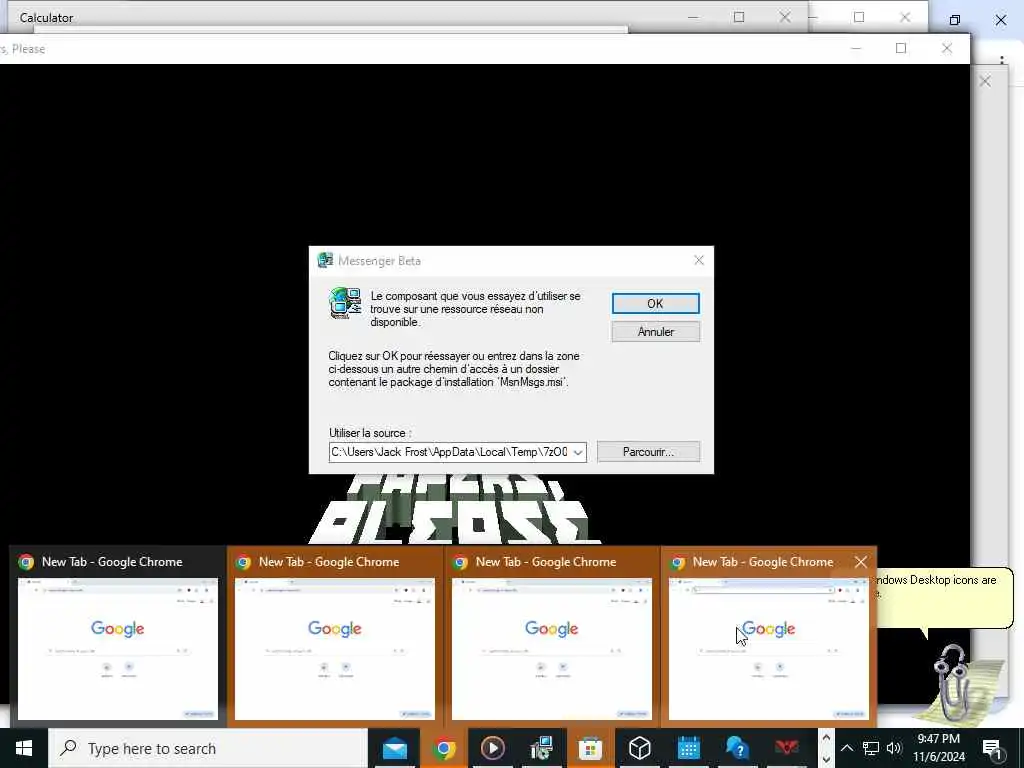Click the installer computer taskbar icon

pyautogui.click(x=541, y=748)
